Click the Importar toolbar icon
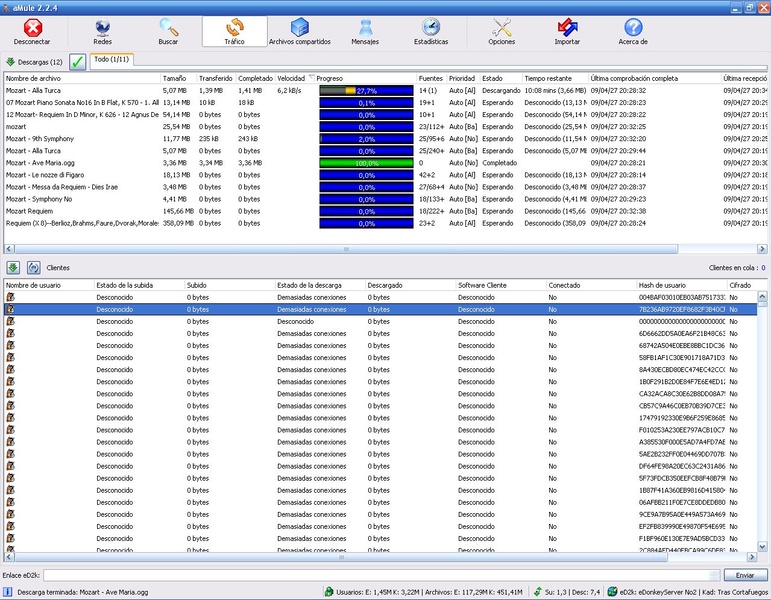Viewport: 771px width, 600px height. (x=567, y=28)
